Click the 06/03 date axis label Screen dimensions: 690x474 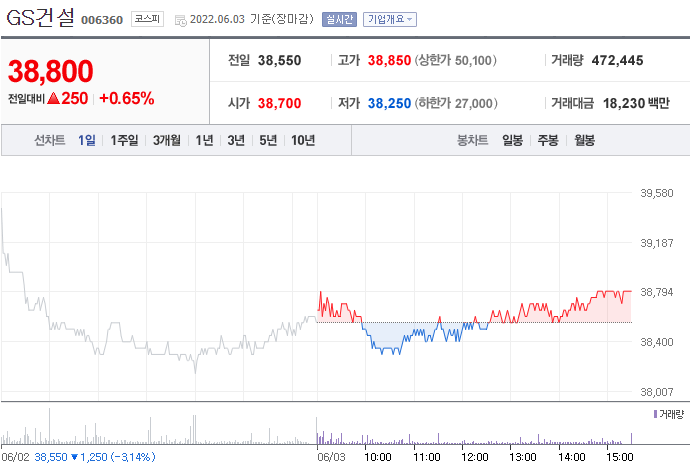[x=331, y=457]
